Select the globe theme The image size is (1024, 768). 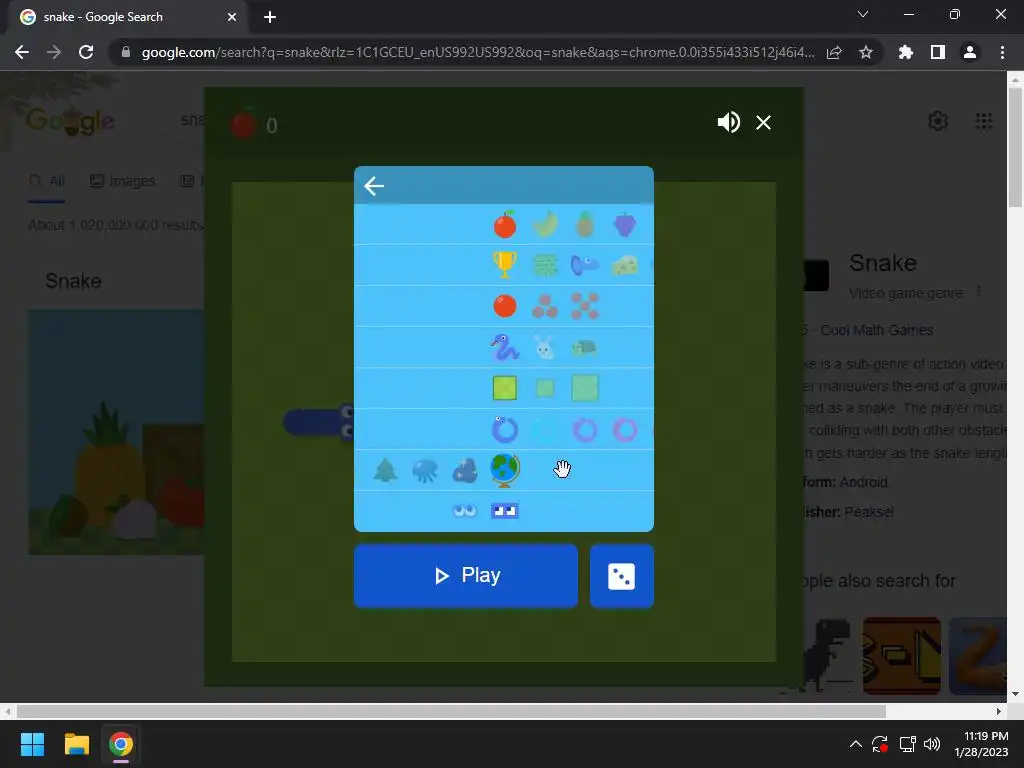click(505, 470)
